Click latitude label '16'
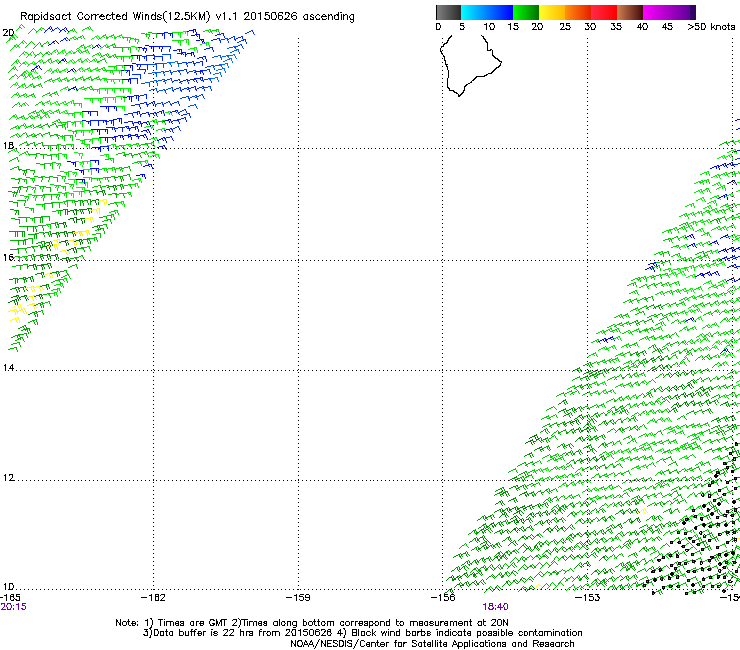The height and width of the screenshot is (650, 740). (8, 258)
